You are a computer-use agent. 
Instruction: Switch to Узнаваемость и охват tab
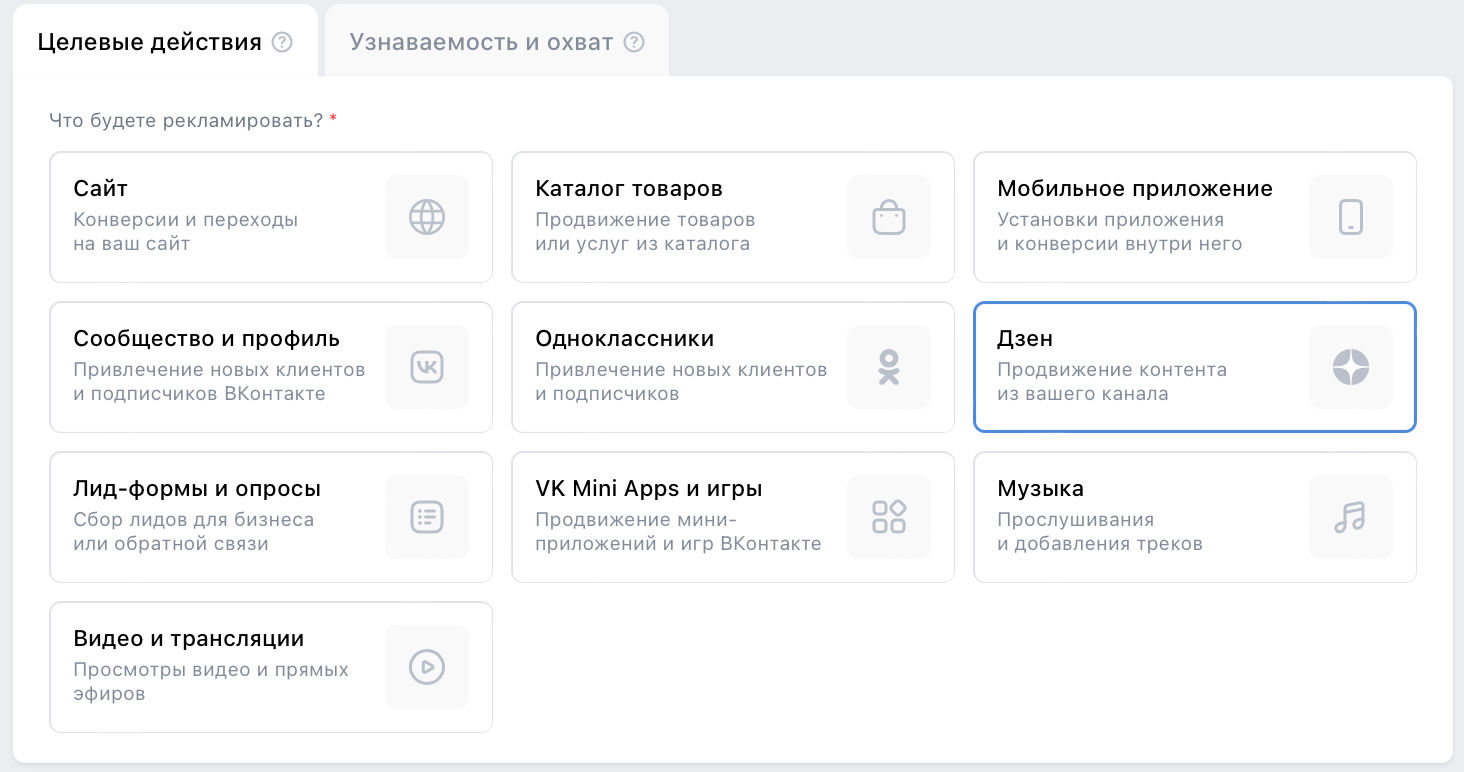pyautogui.click(x=481, y=42)
